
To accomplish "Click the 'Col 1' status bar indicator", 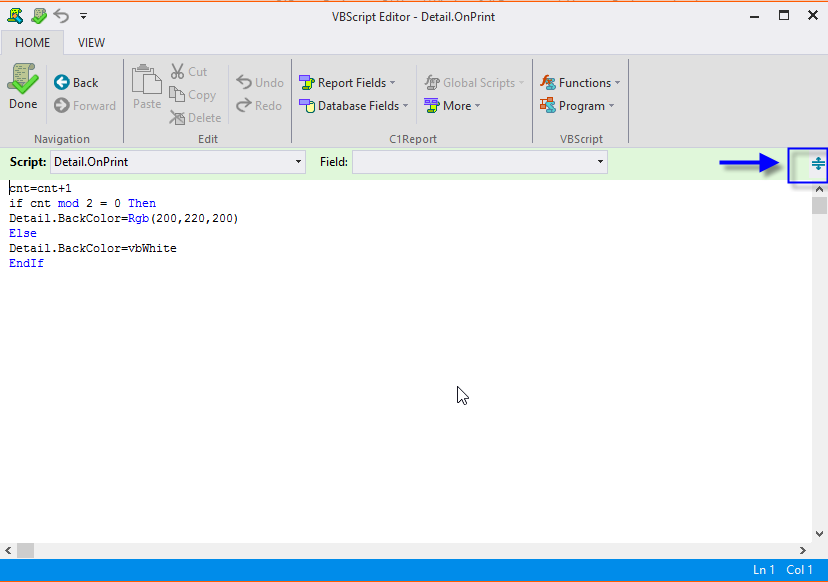I will coord(799,570).
